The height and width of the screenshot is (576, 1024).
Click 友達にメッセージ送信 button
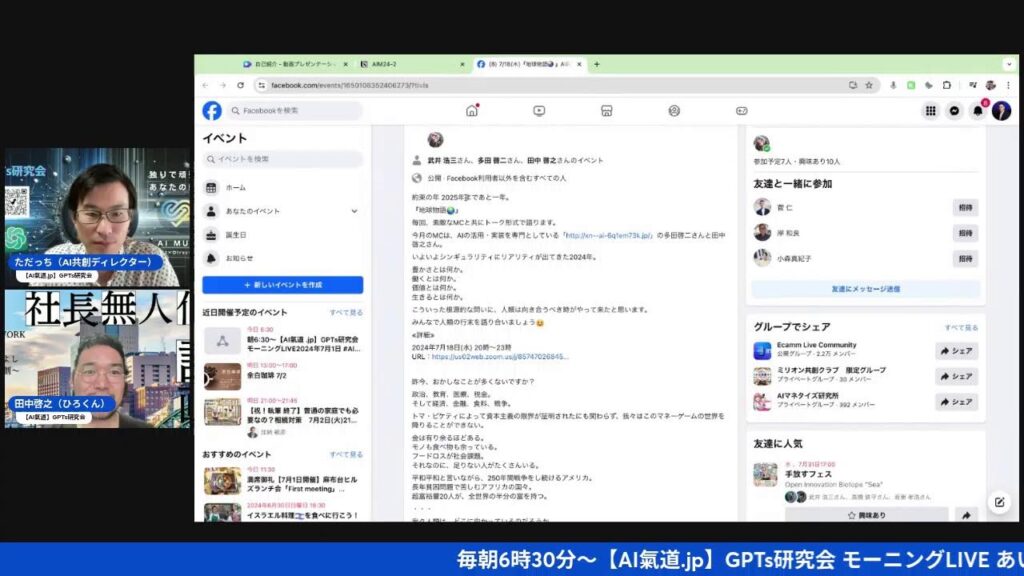[865, 289]
